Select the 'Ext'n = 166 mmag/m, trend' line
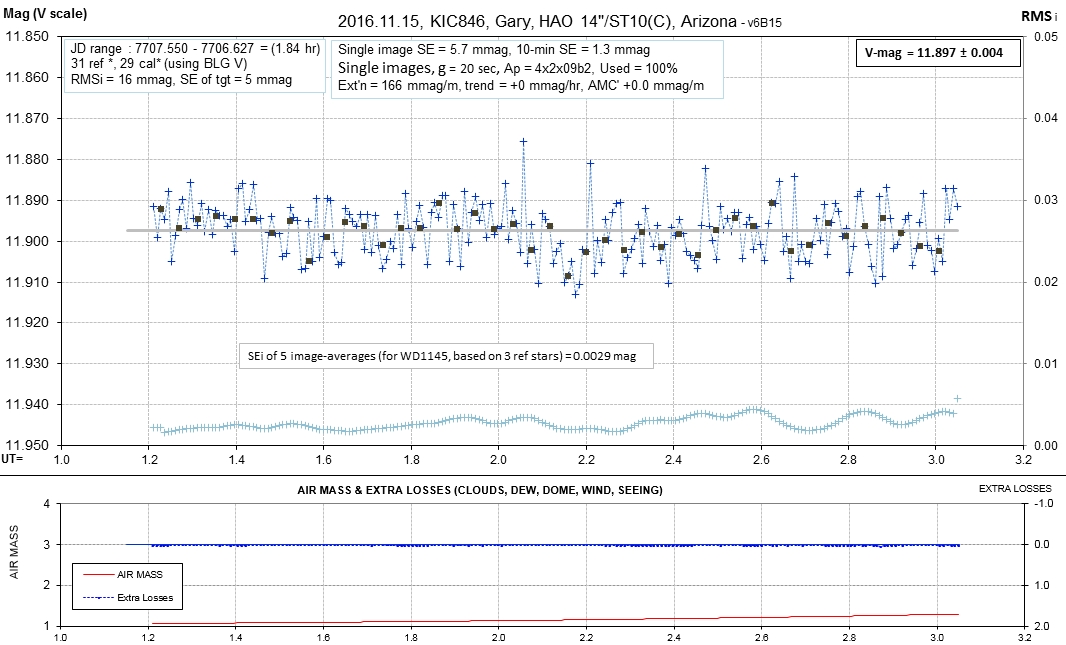Viewport: 1066px width, 645px height. coord(520,86)
